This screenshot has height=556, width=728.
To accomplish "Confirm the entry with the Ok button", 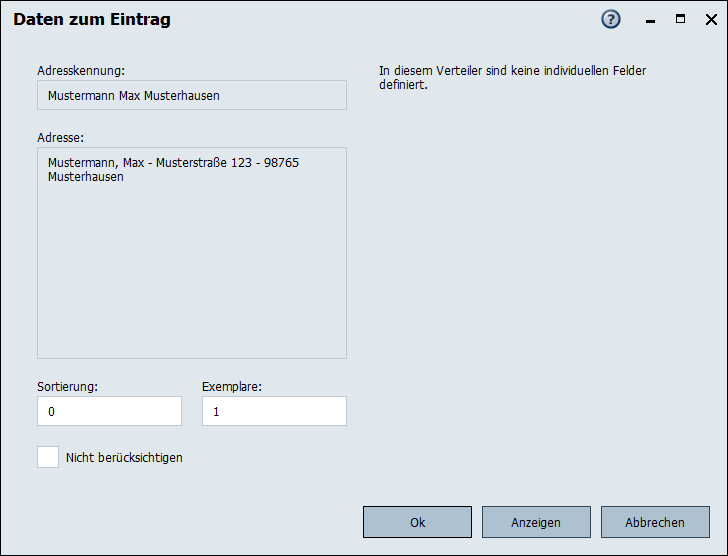I will [417, 522].
